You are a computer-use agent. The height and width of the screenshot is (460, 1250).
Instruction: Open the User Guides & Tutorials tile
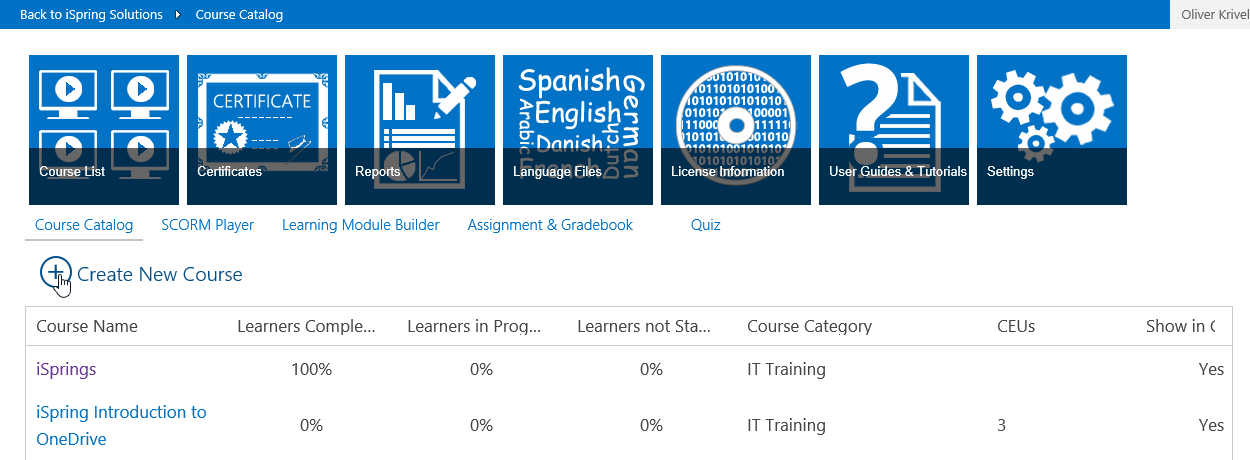tap(894, 130)
